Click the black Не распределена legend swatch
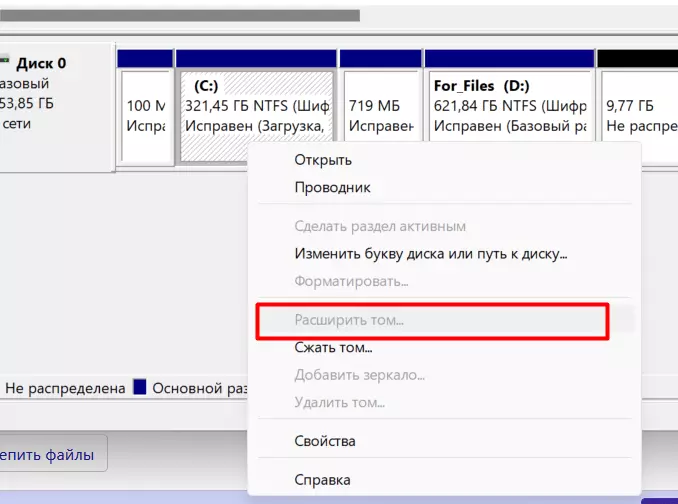The image size is (678, 504). tap(1, 387)
